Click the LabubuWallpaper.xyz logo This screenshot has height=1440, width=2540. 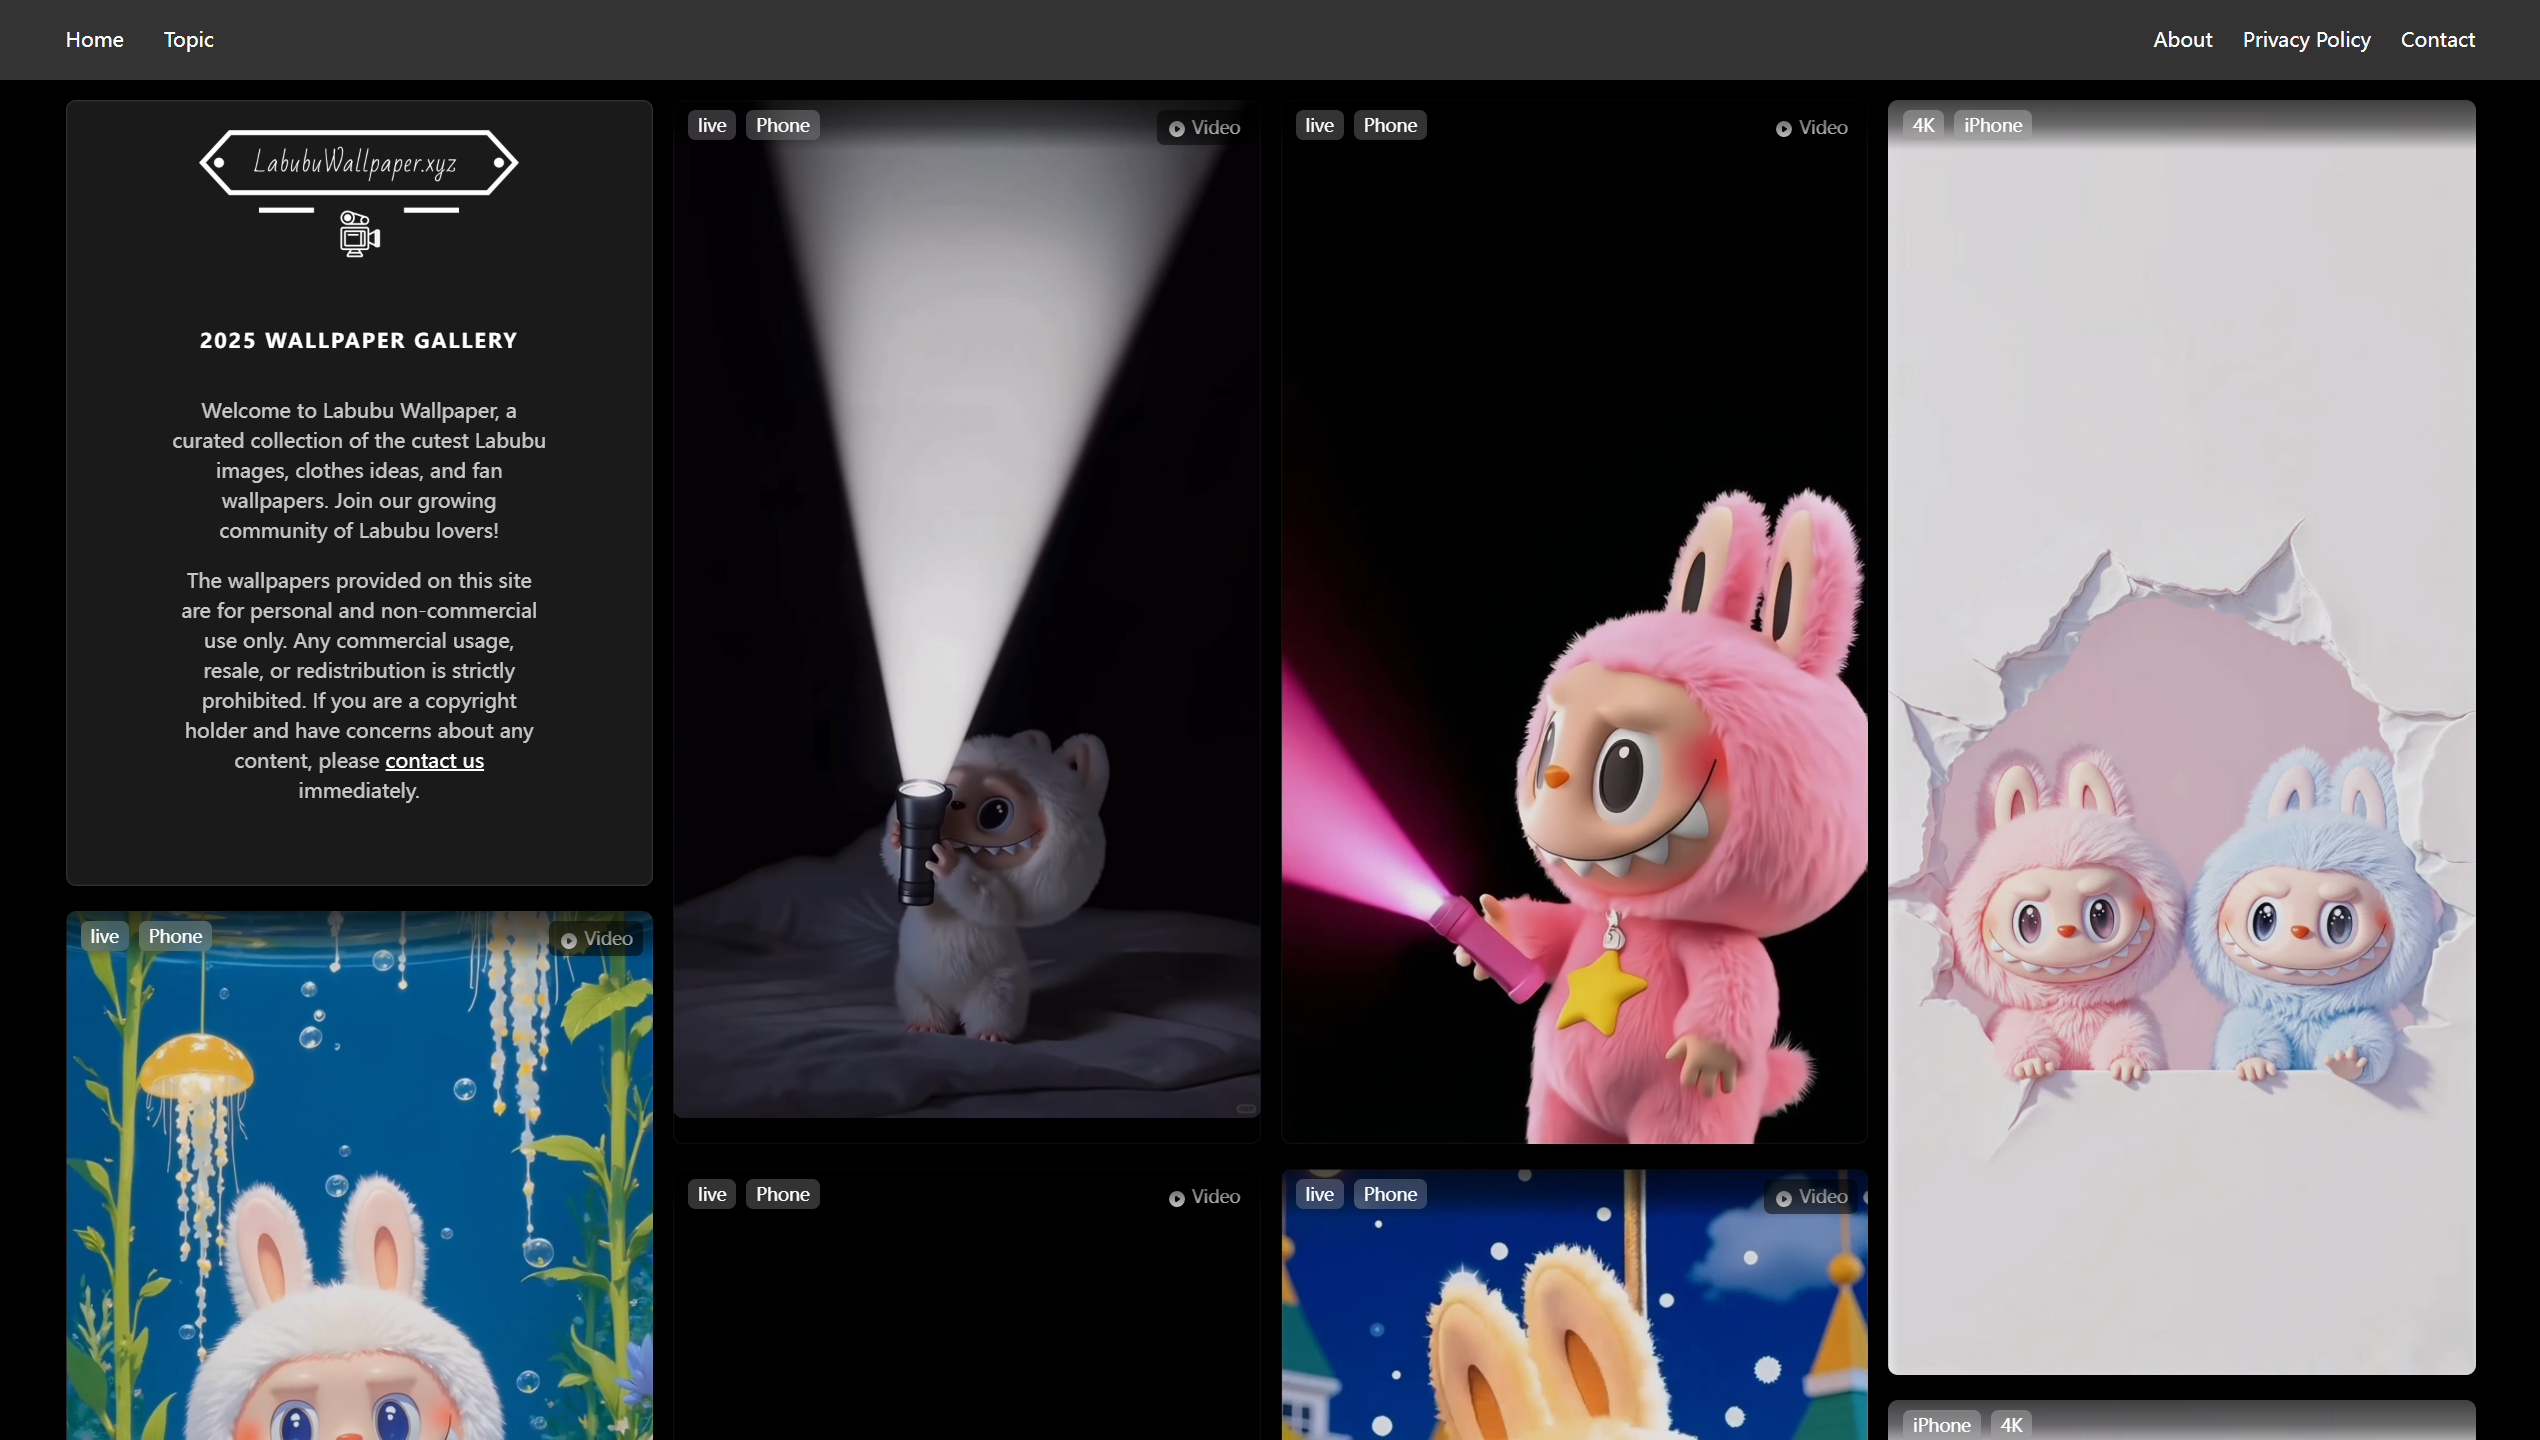tap(358, 162)
